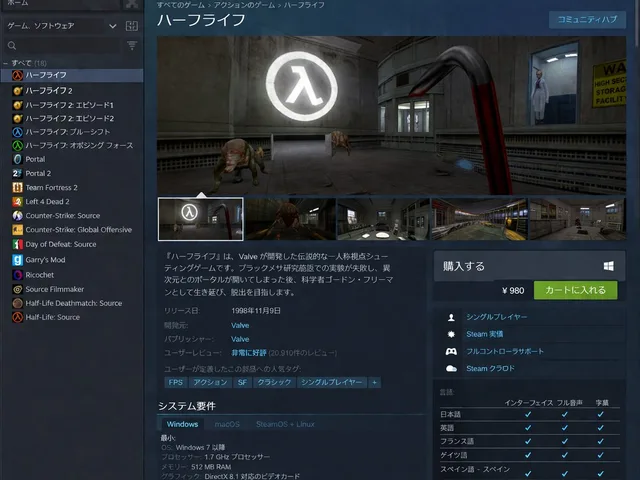Select the second screenshot thumbnail with zombie
640x480 pixels.
click(290, 219)
